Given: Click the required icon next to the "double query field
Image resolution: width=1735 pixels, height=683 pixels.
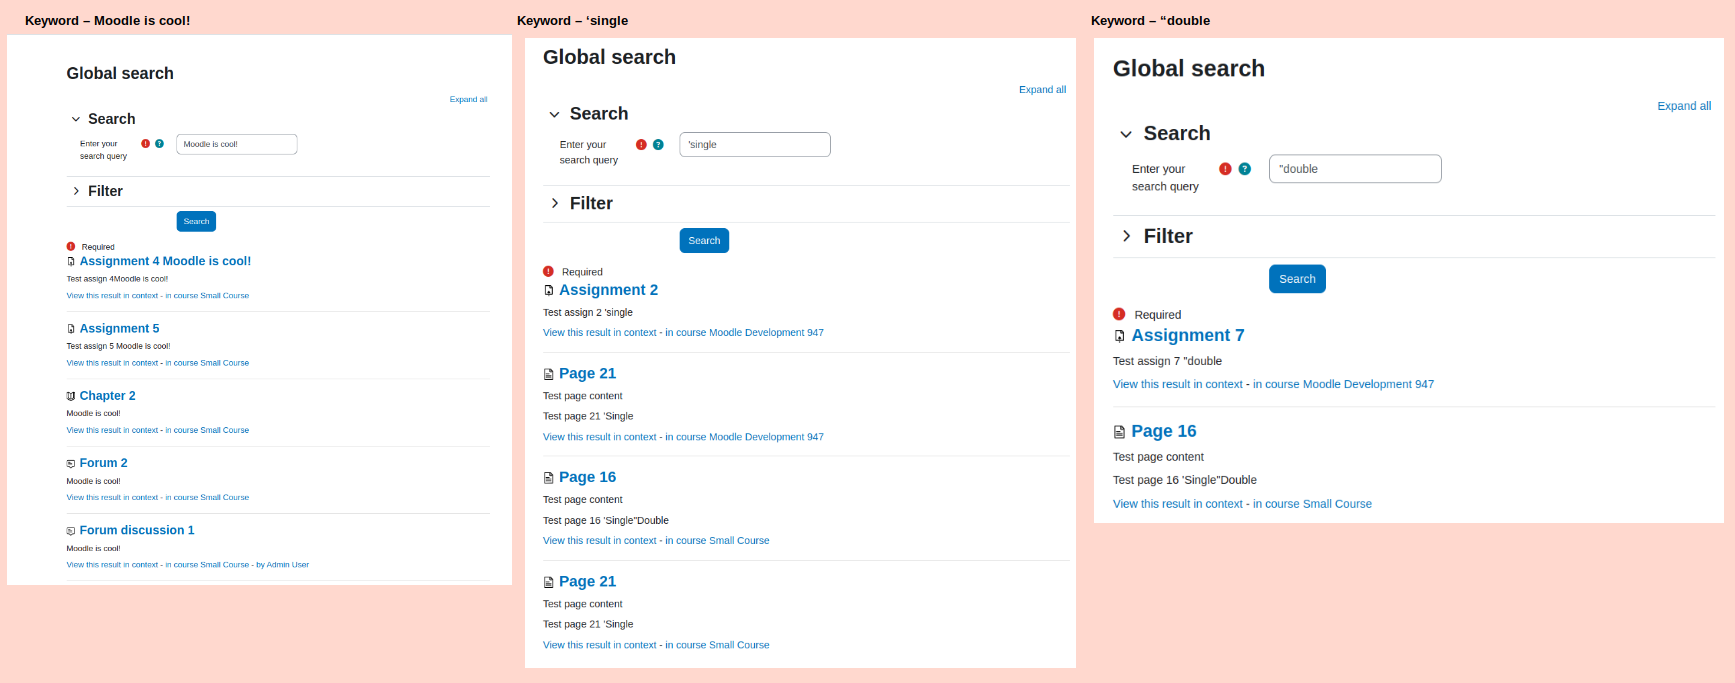Looking at the screenshot, I should coord(1225,169).
